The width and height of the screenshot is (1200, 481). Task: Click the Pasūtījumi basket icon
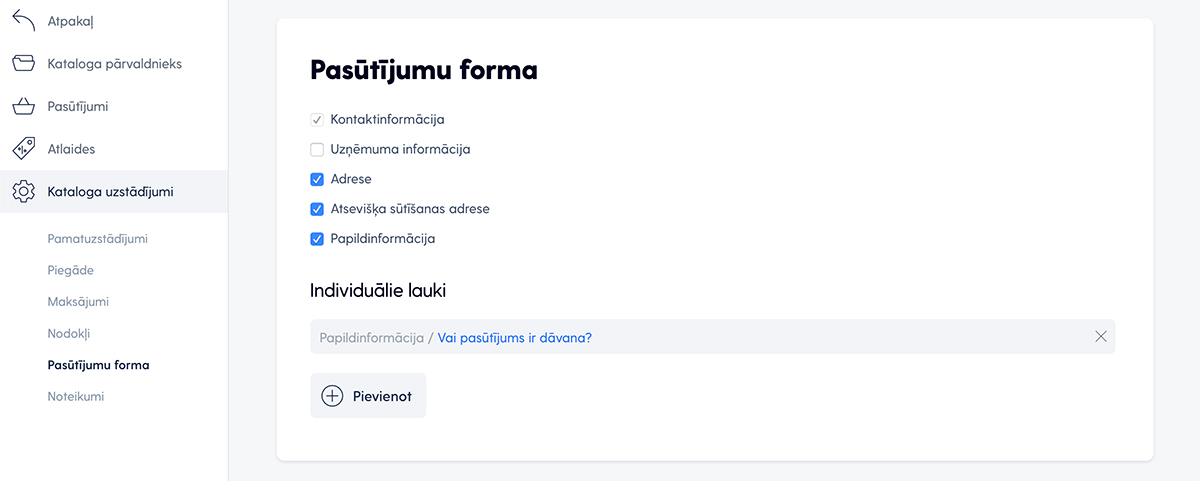(23, 106)
